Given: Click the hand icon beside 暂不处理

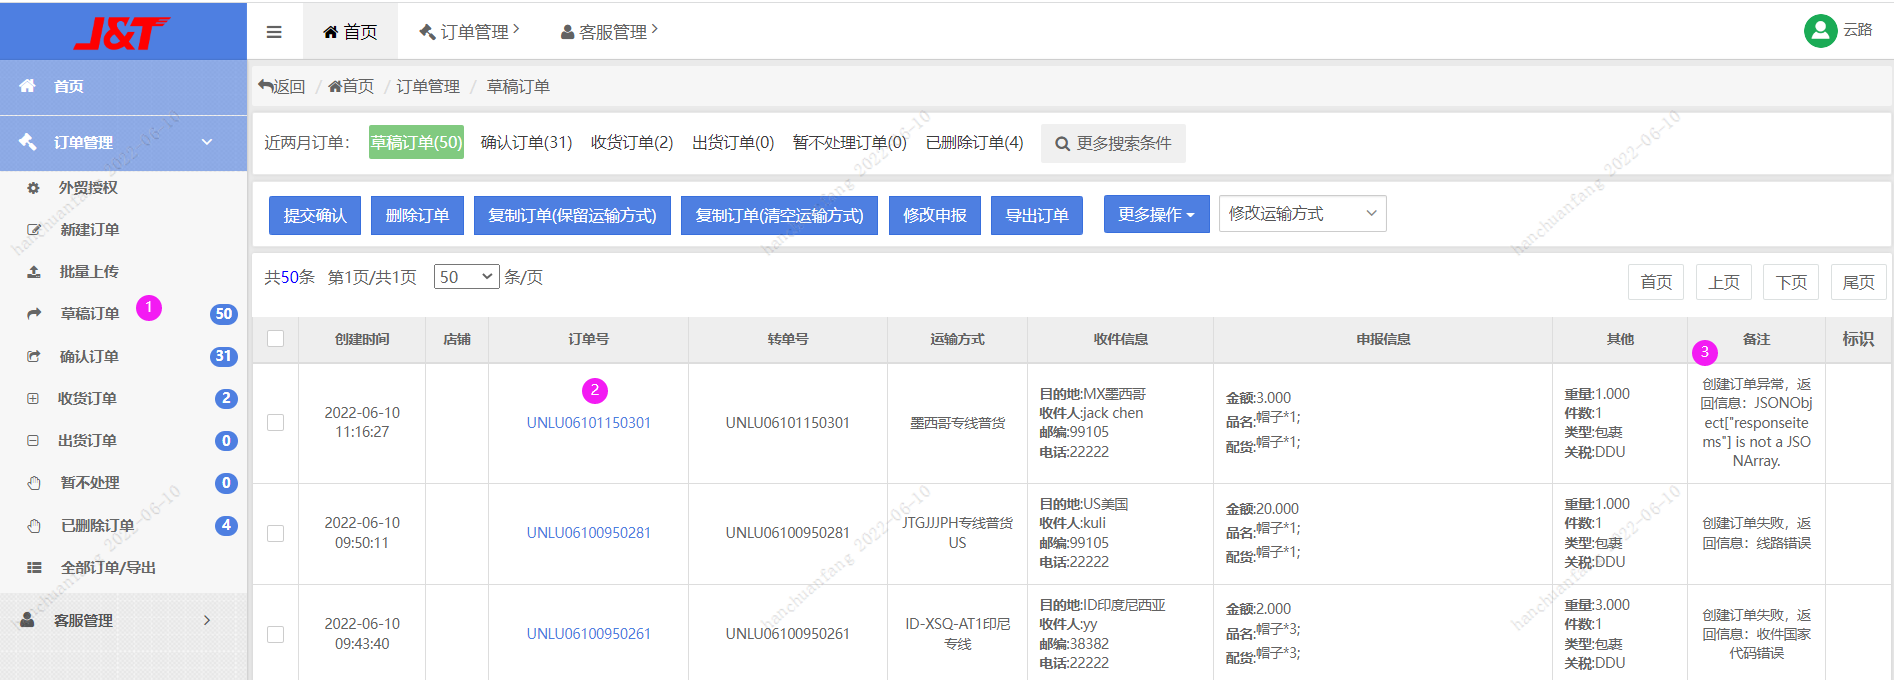Looking at the screenshot, I should pos(34,483).
